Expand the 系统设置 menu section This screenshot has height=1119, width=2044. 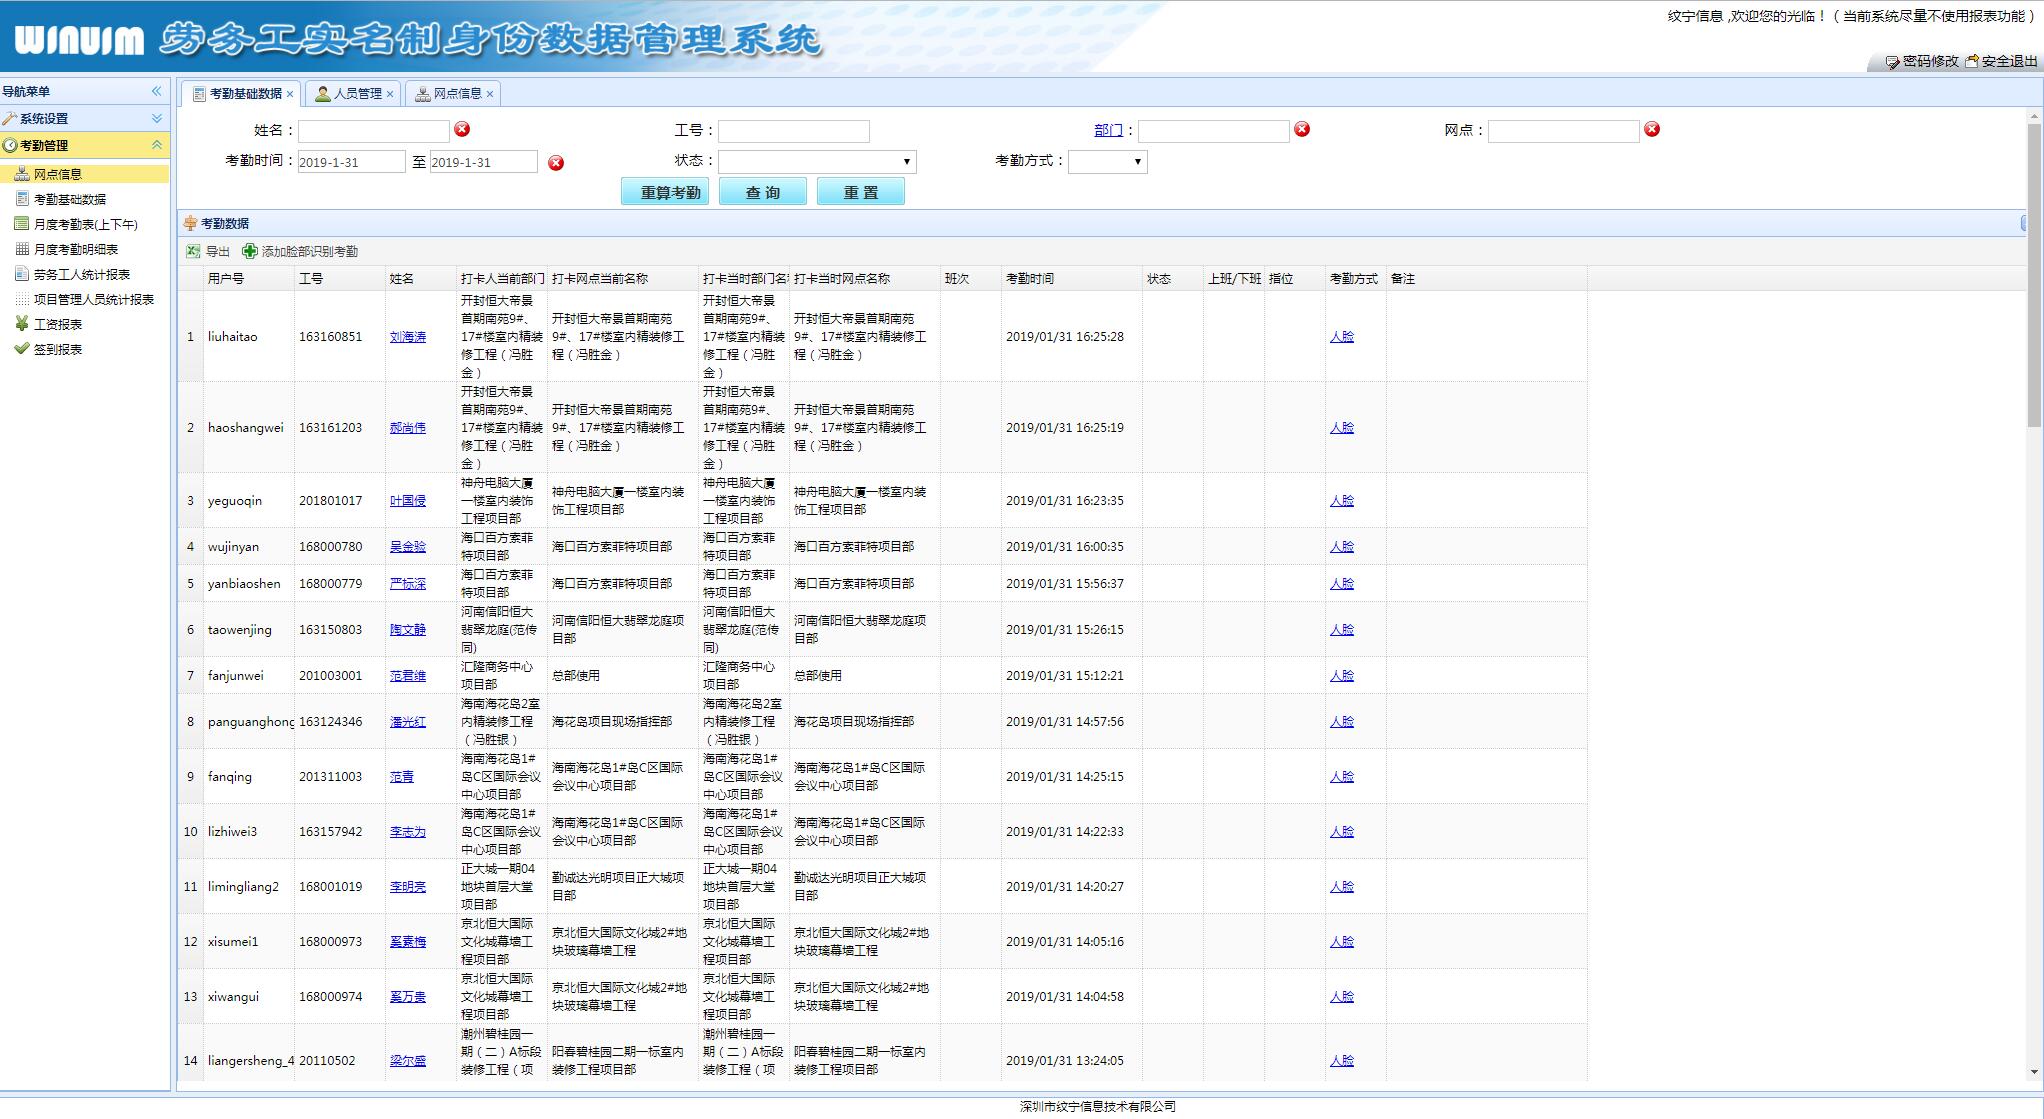(x=156, y=118)
